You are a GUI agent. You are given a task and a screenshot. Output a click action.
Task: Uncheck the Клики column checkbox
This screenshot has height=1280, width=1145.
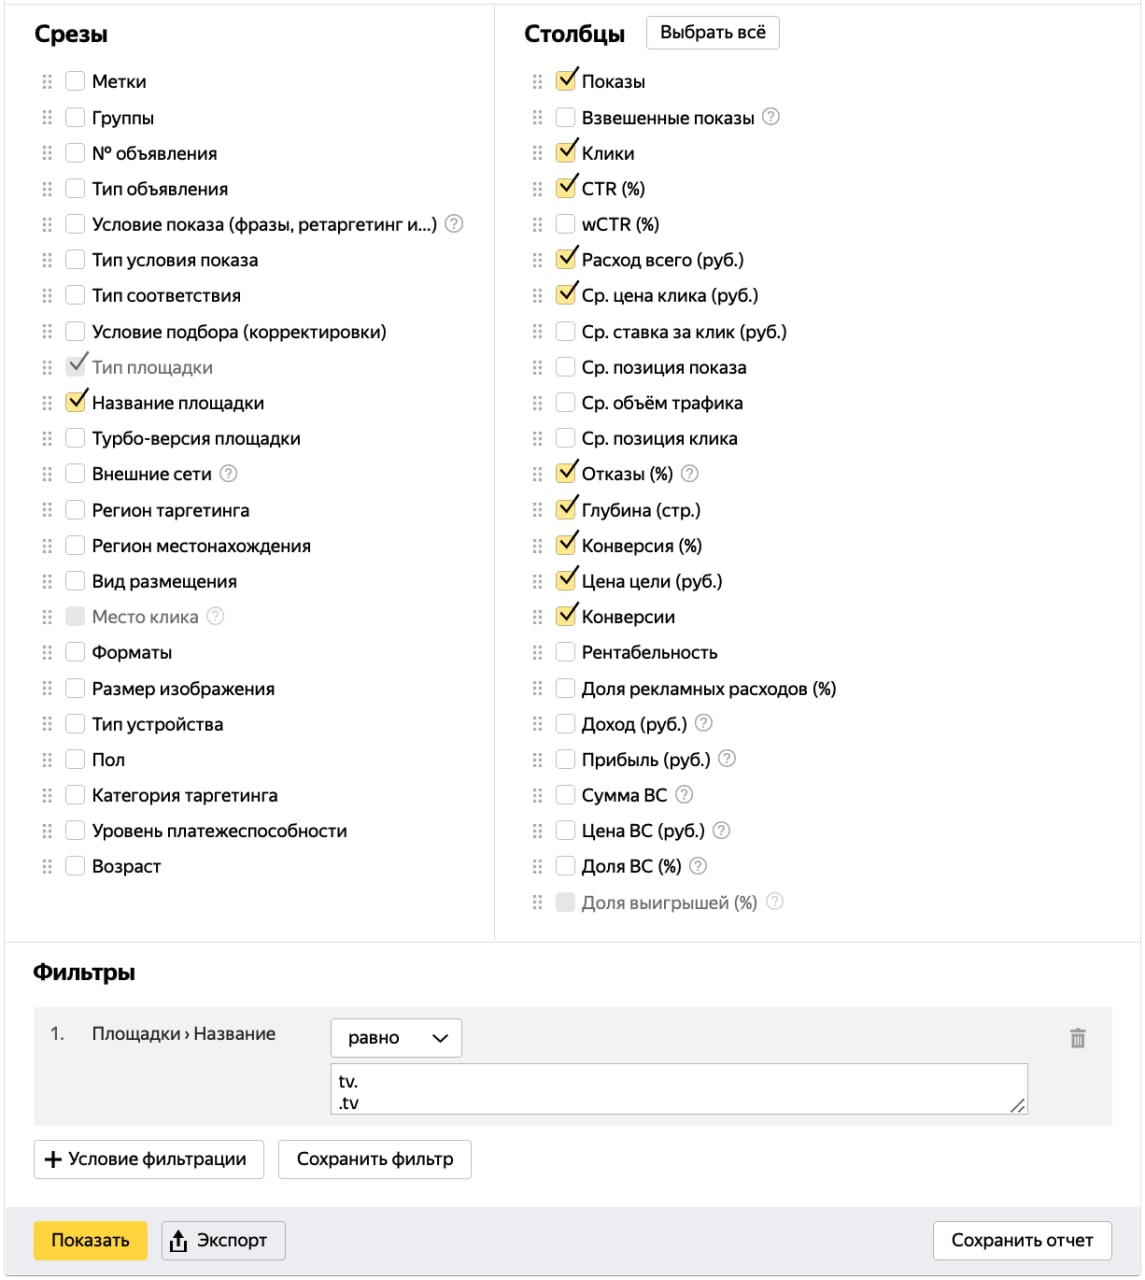point(566,153)
